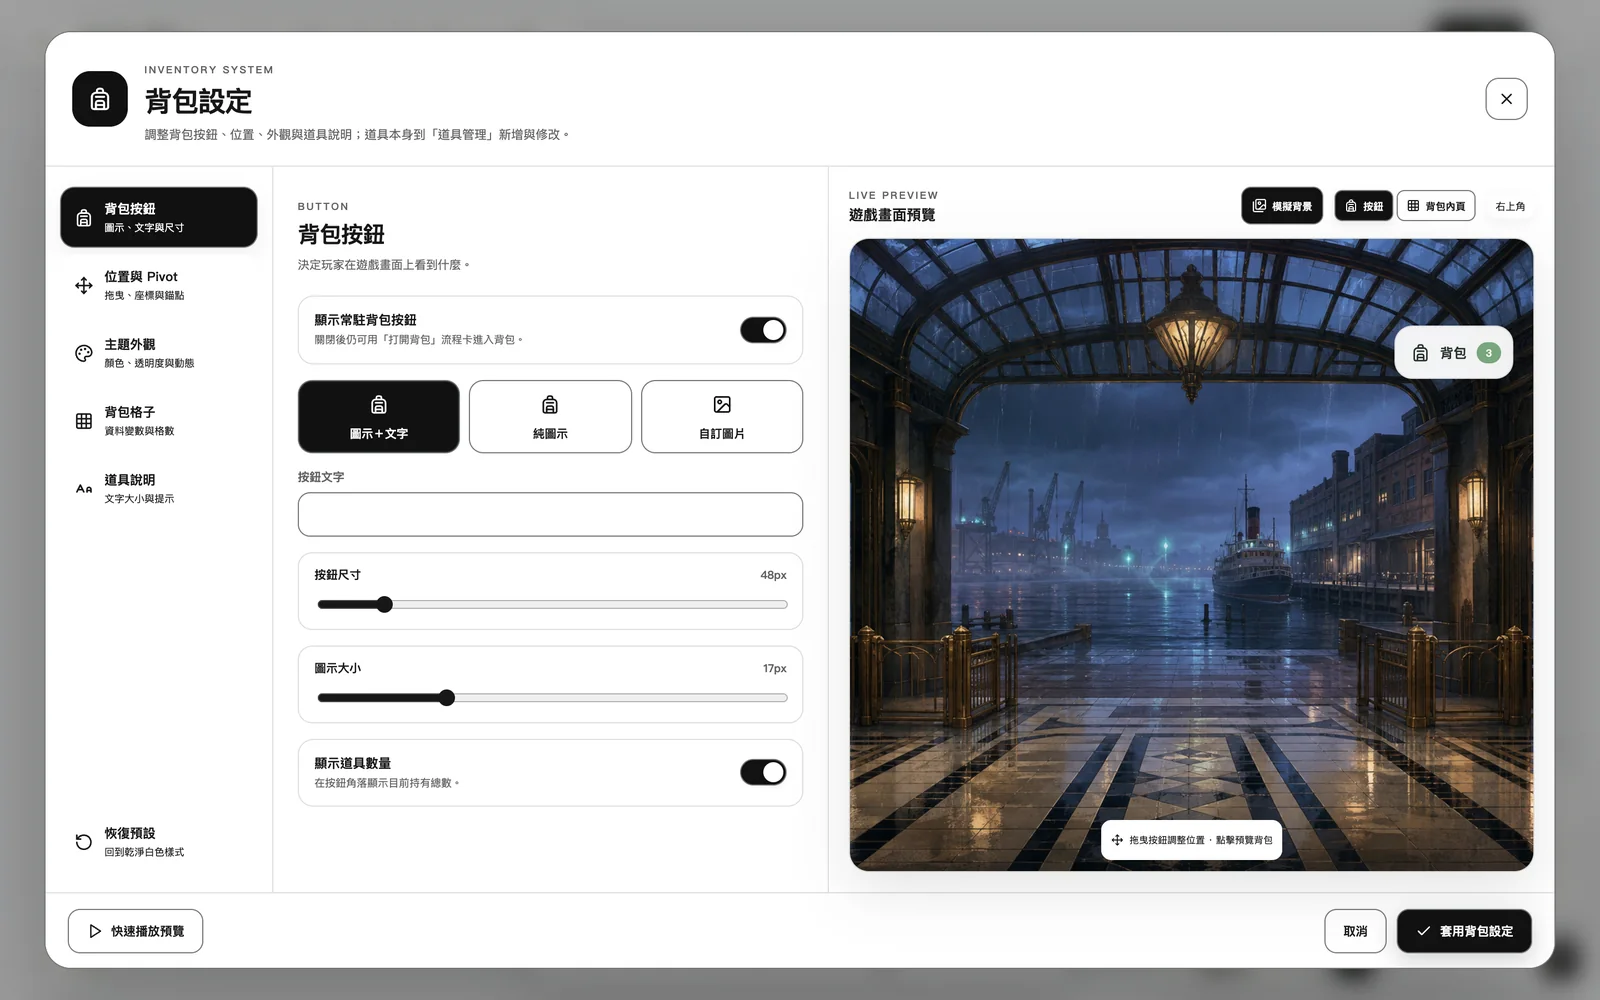Click the 背包 button in the preview
Viewport: 1600px width, 1000px height.
click(x=1453, y=353)
